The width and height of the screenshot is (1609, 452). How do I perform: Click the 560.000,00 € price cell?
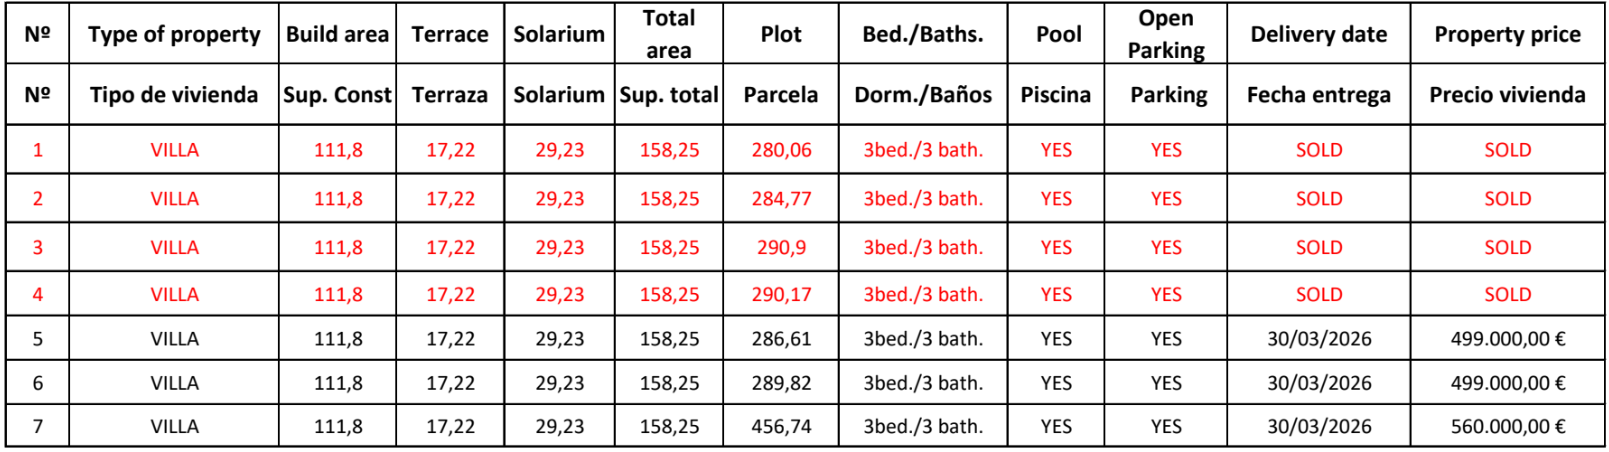(1507, 426)
